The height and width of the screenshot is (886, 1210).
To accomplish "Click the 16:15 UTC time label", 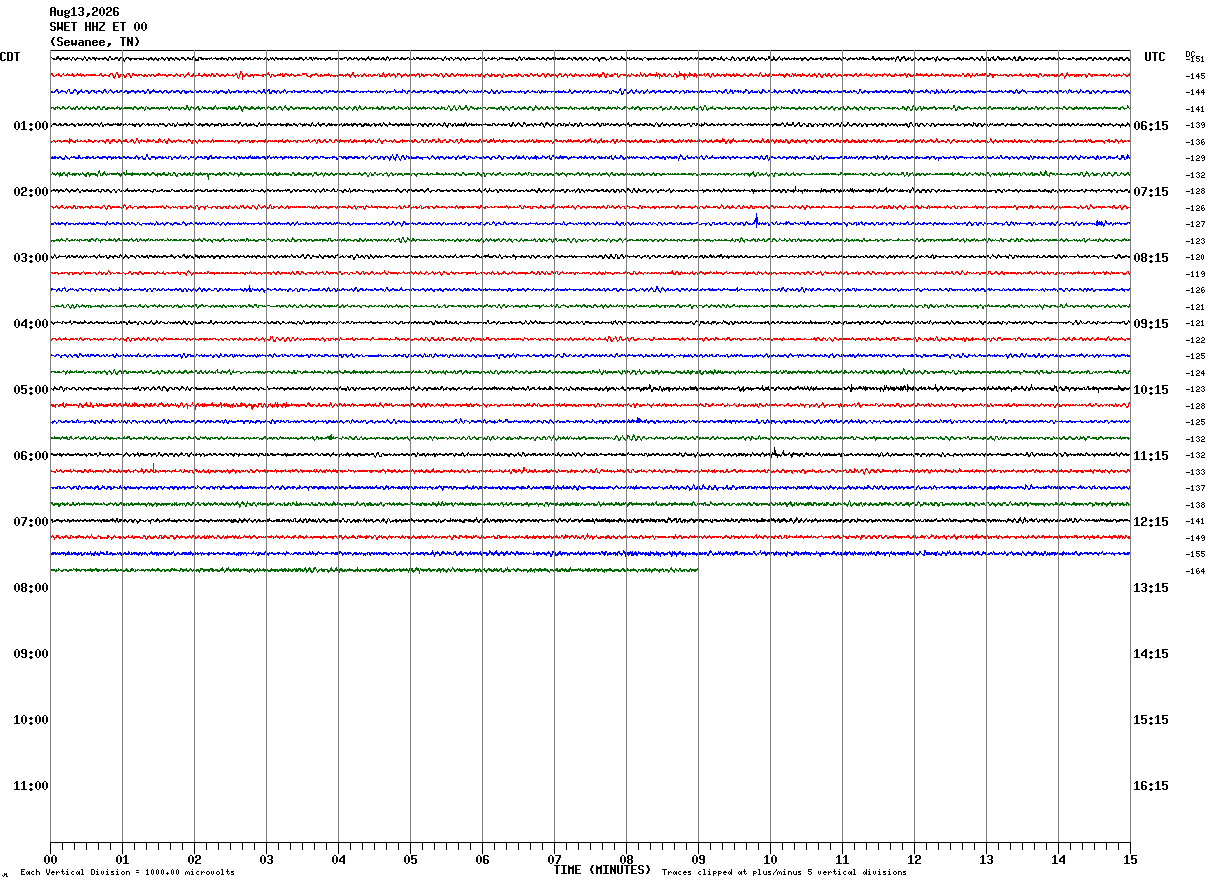I will click(1151, 786).
